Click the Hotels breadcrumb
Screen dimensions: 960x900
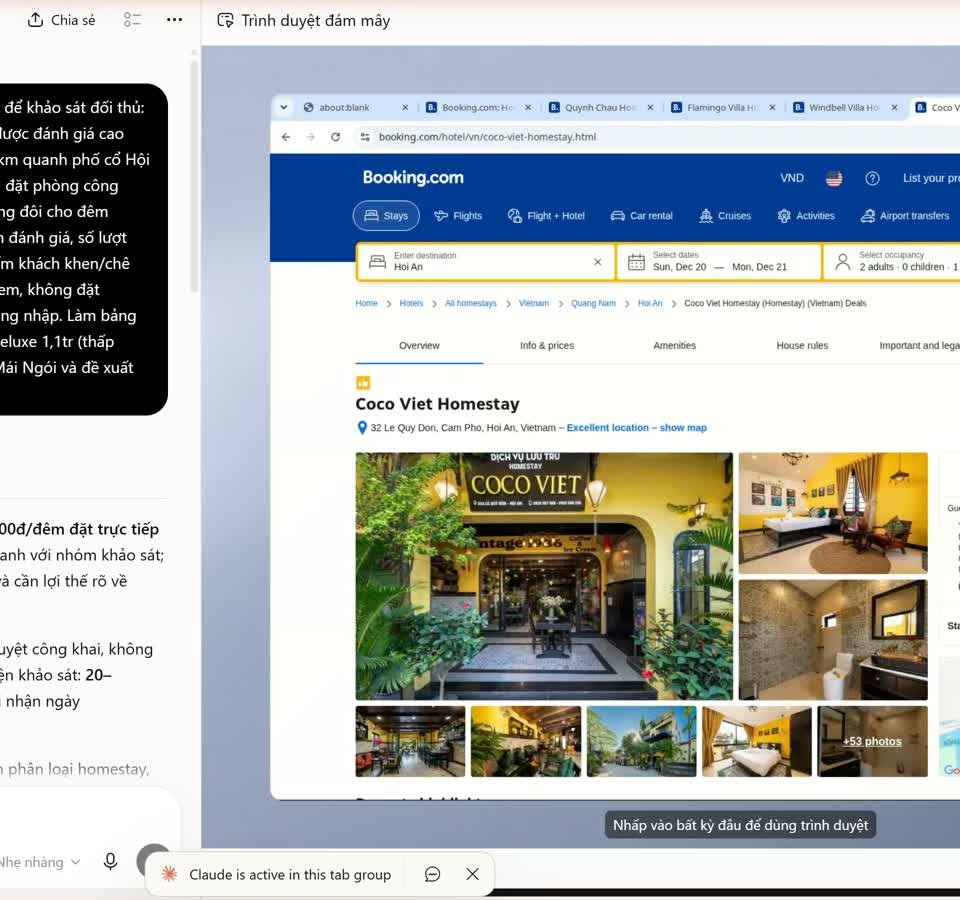(x=411, y=304)
